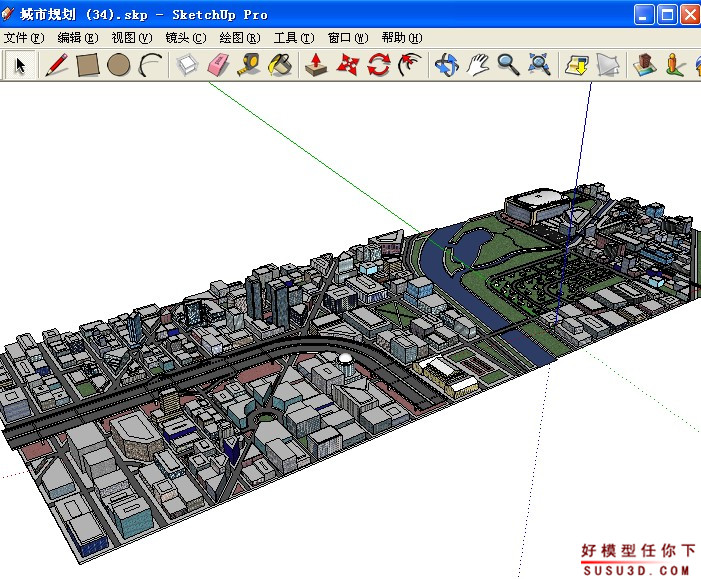Screen dimensions: 701x579
Task: Open the 工具(T) menu
Action: coord(294,38)
